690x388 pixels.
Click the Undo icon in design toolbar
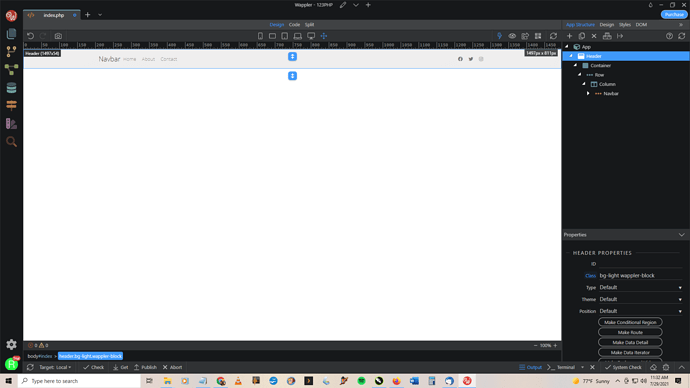[30, 36]
